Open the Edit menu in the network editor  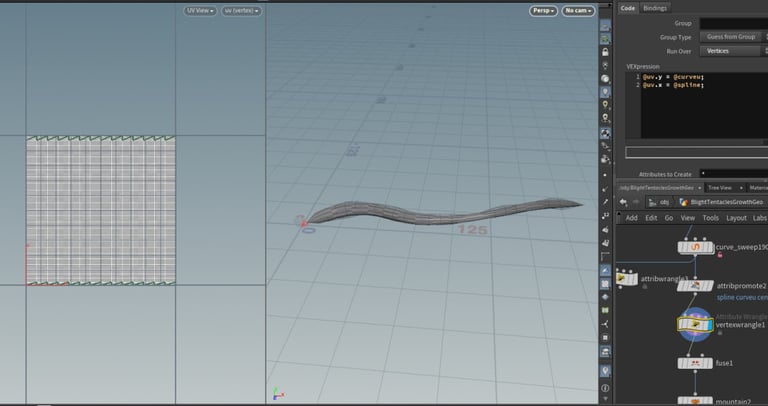pos(651,218)
